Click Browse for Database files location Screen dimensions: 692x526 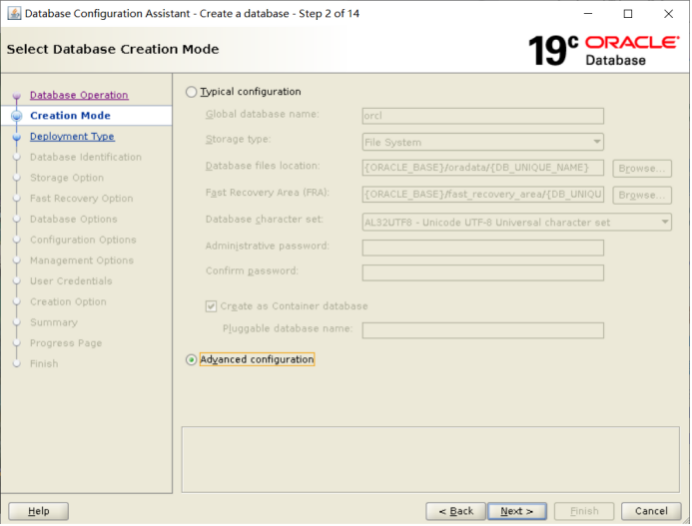(x=642, y=169)
